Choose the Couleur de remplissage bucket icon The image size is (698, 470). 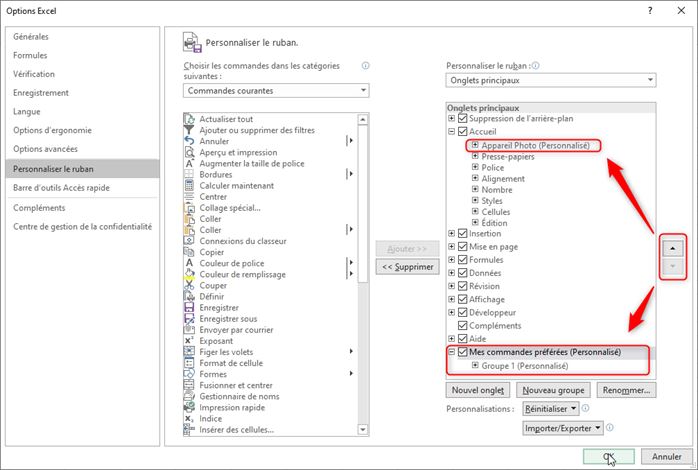point(190,274)
